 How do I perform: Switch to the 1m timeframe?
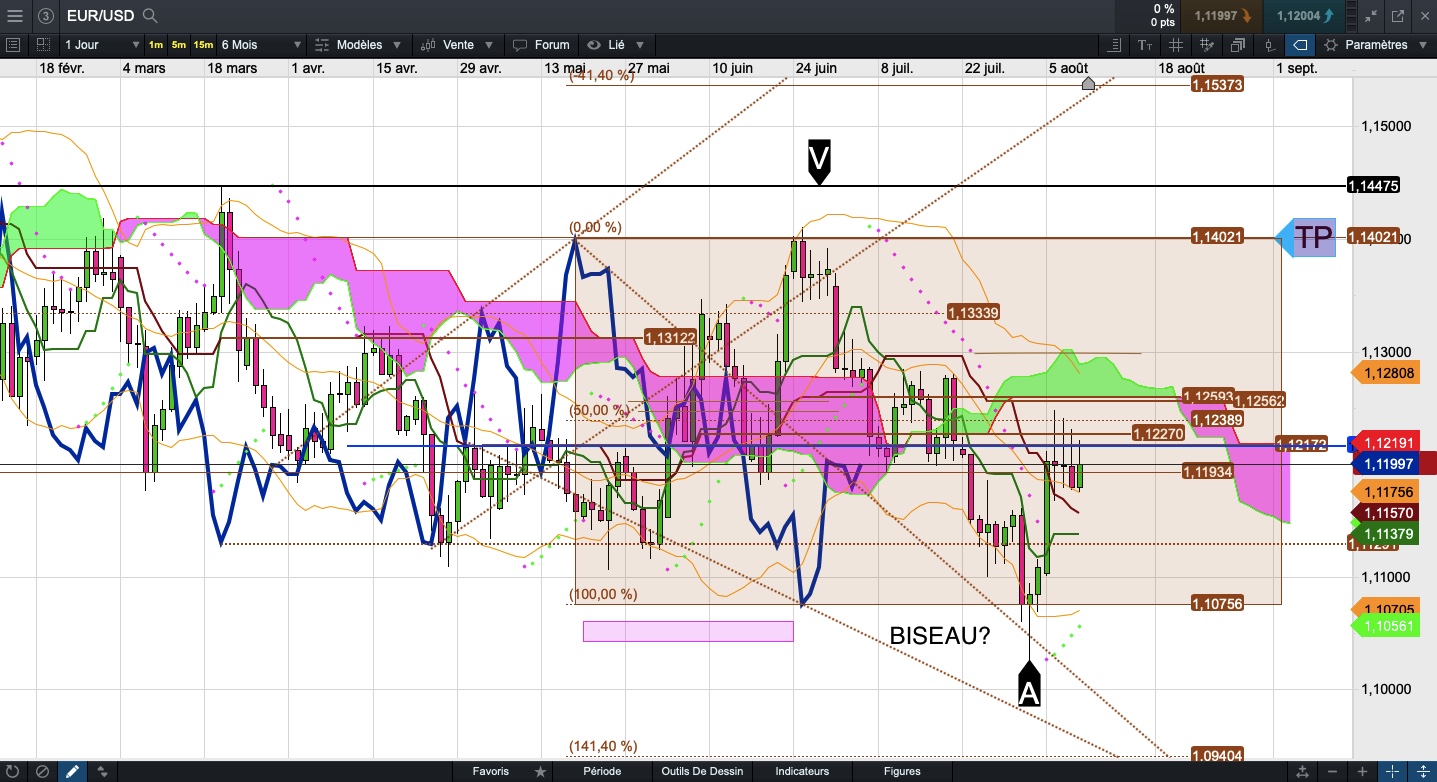156,45
